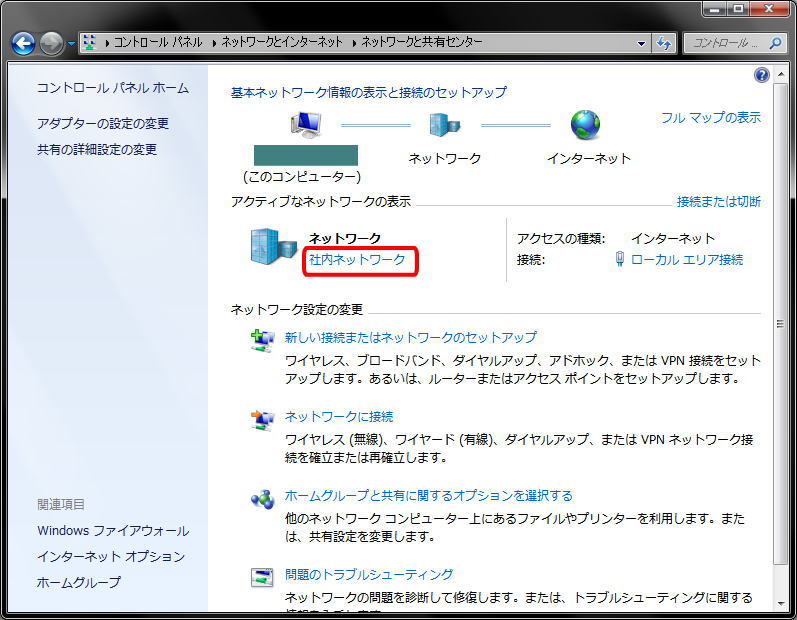
Task: Open コントロール パネル breadcrumb
Action: pyautogui.click(x=158, y=42)
